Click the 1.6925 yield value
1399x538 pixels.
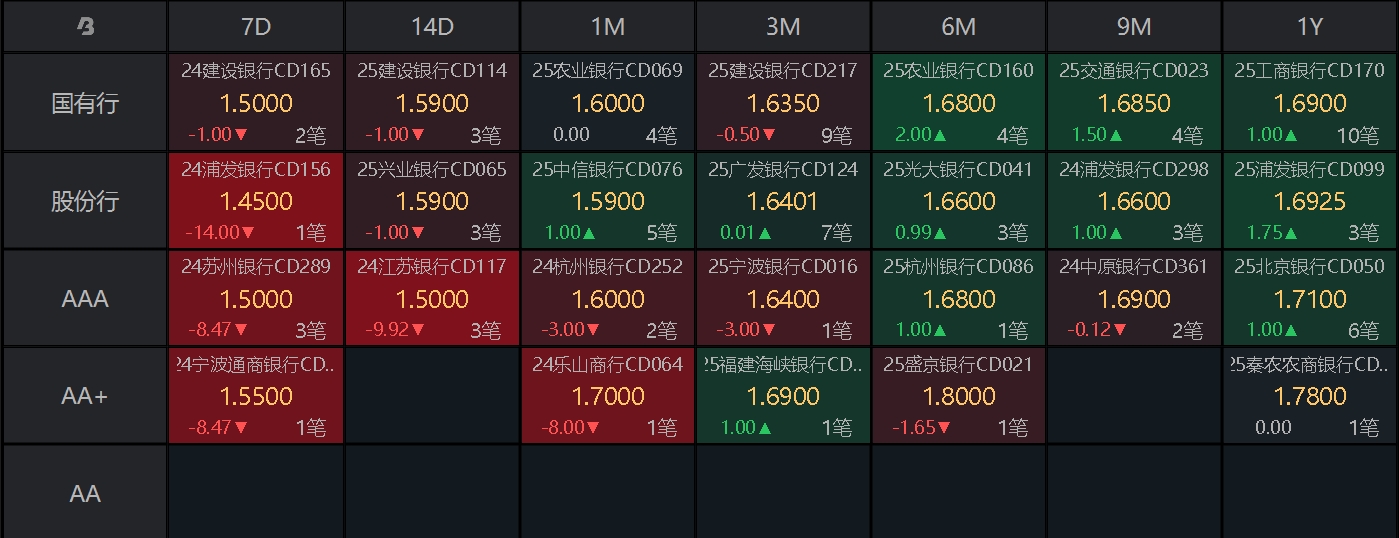(x=1310, y=201)
